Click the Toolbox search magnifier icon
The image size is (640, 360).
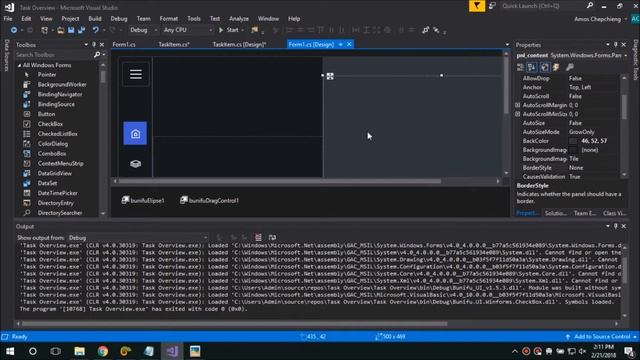tap(97, 55)
